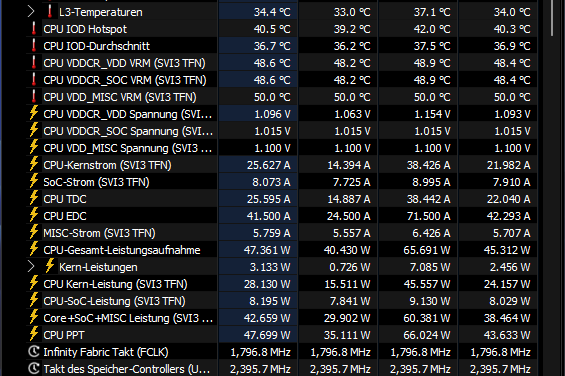Viewport: 565px width, 376px height.
Task: Select CPU Kern-Leistung (SVI3 TFN) label
Action: pyautogui.click(x=115, y=284)
